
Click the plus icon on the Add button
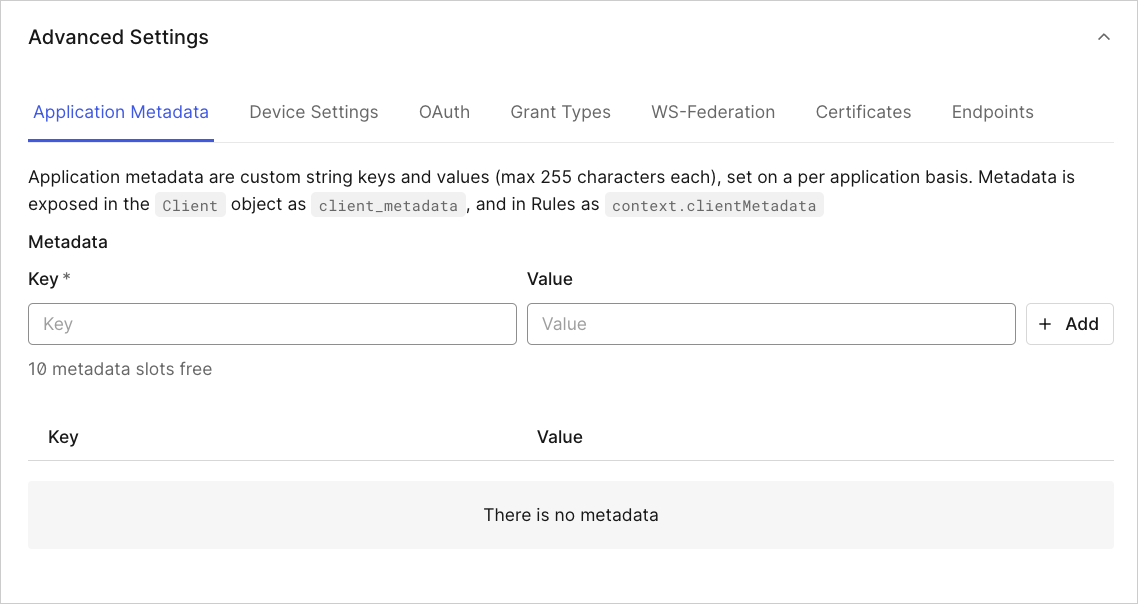(1045, 324)
